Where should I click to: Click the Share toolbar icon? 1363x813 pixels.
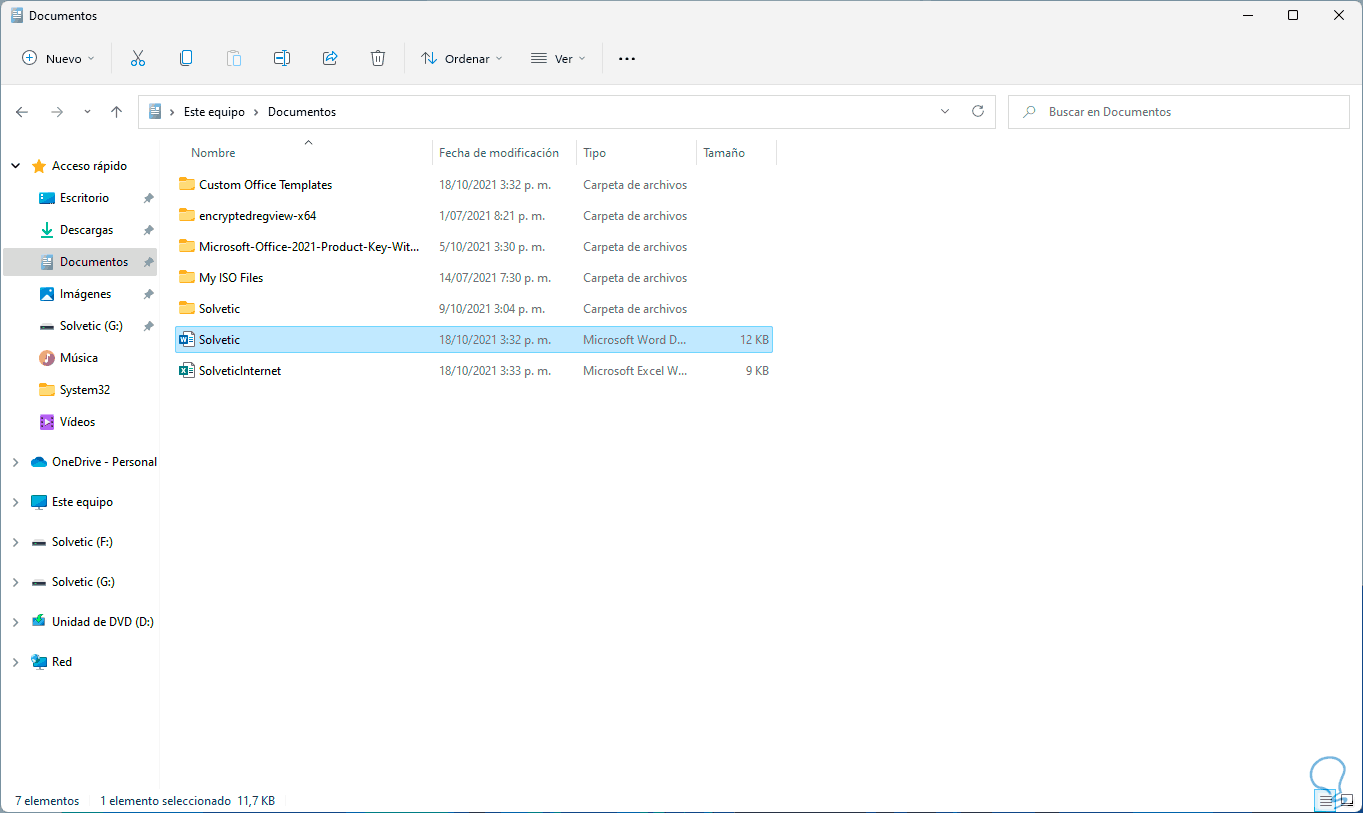click(x=330, y=59)
